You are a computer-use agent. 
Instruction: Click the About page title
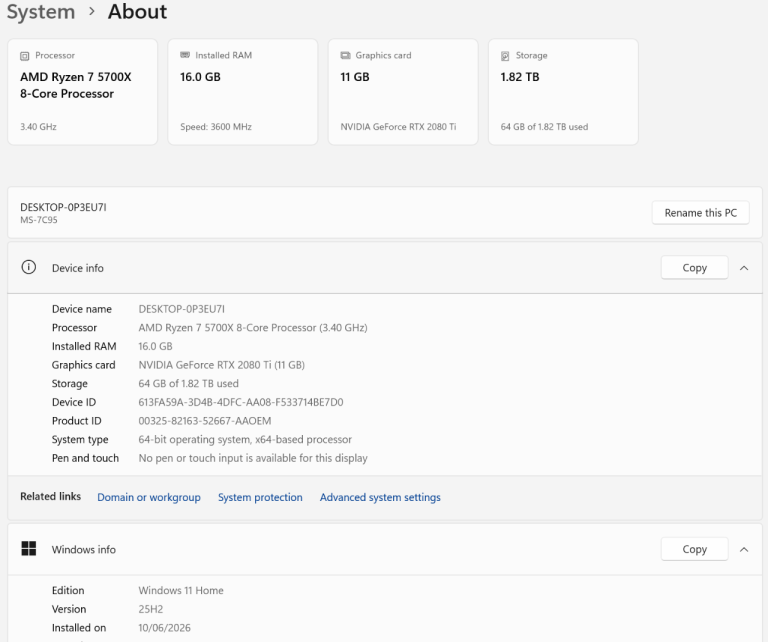pyautogui.click(x=138, y=11)
